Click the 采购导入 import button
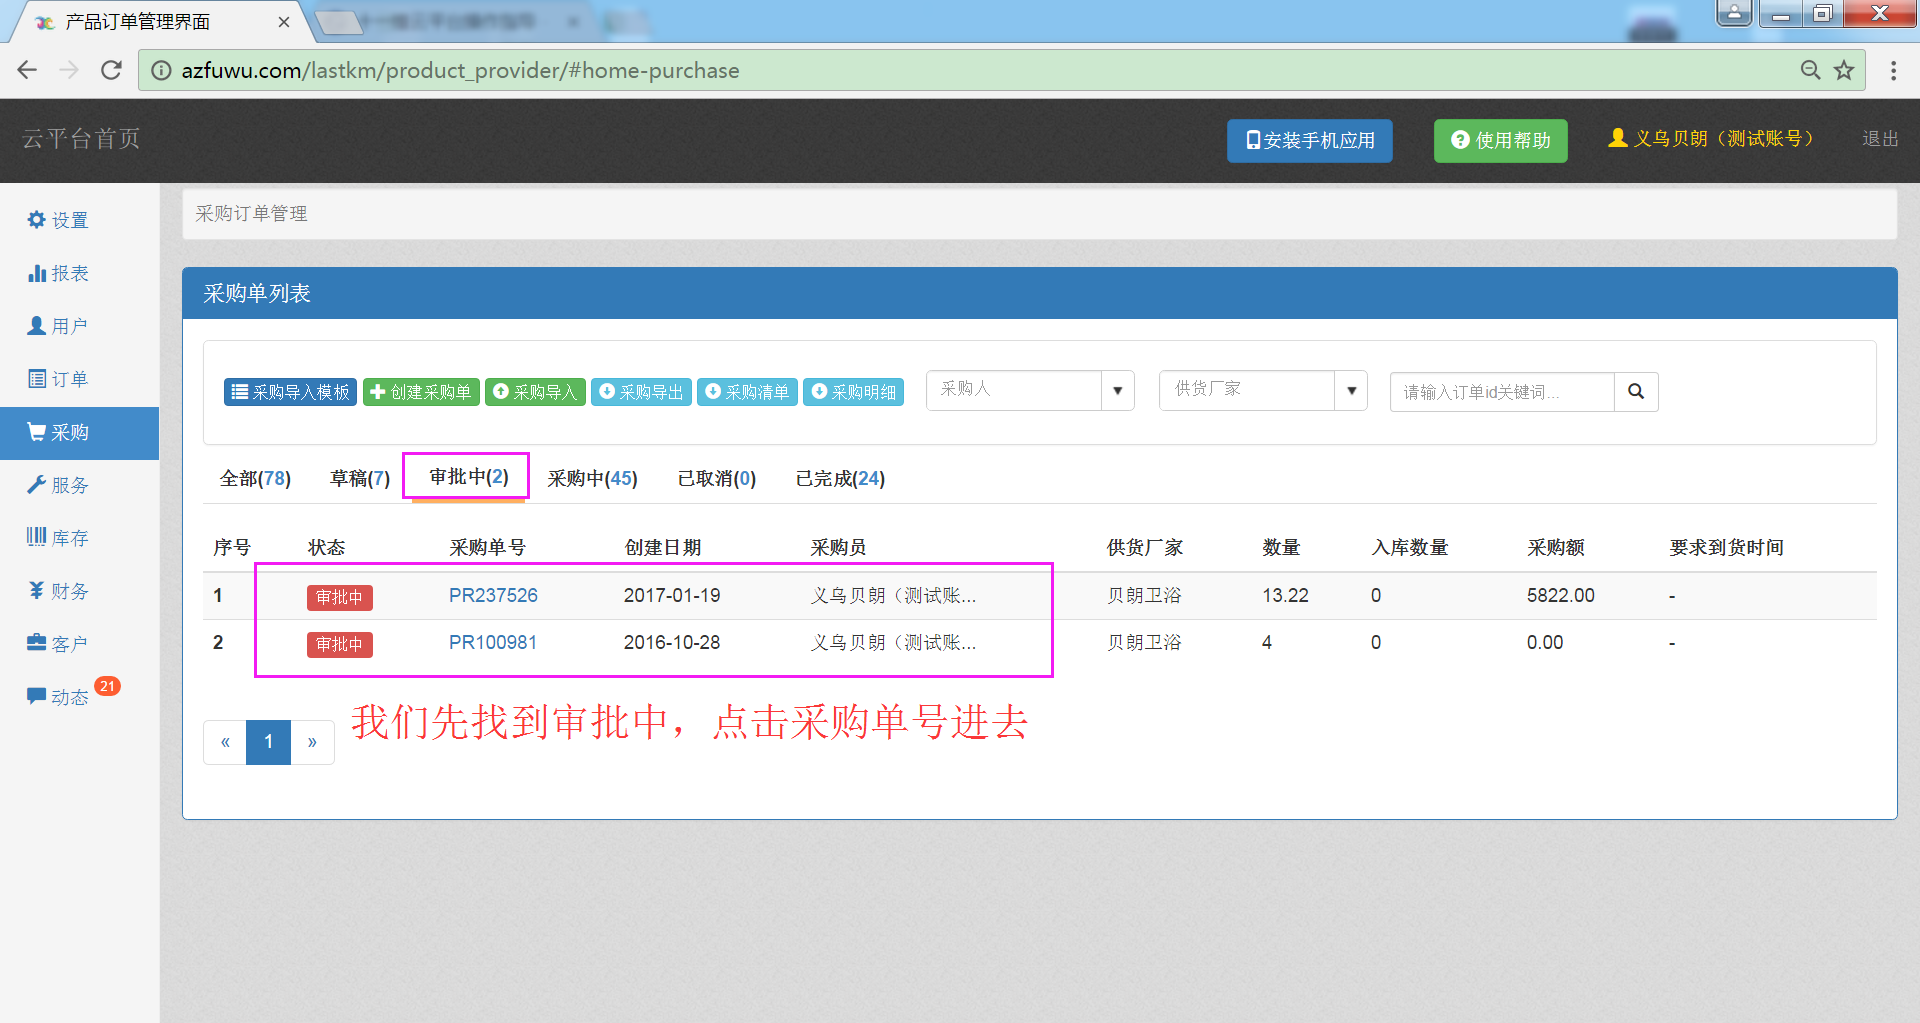Screen dimensions: 1920x1023 pyautogui.click(x=535, y=392)
